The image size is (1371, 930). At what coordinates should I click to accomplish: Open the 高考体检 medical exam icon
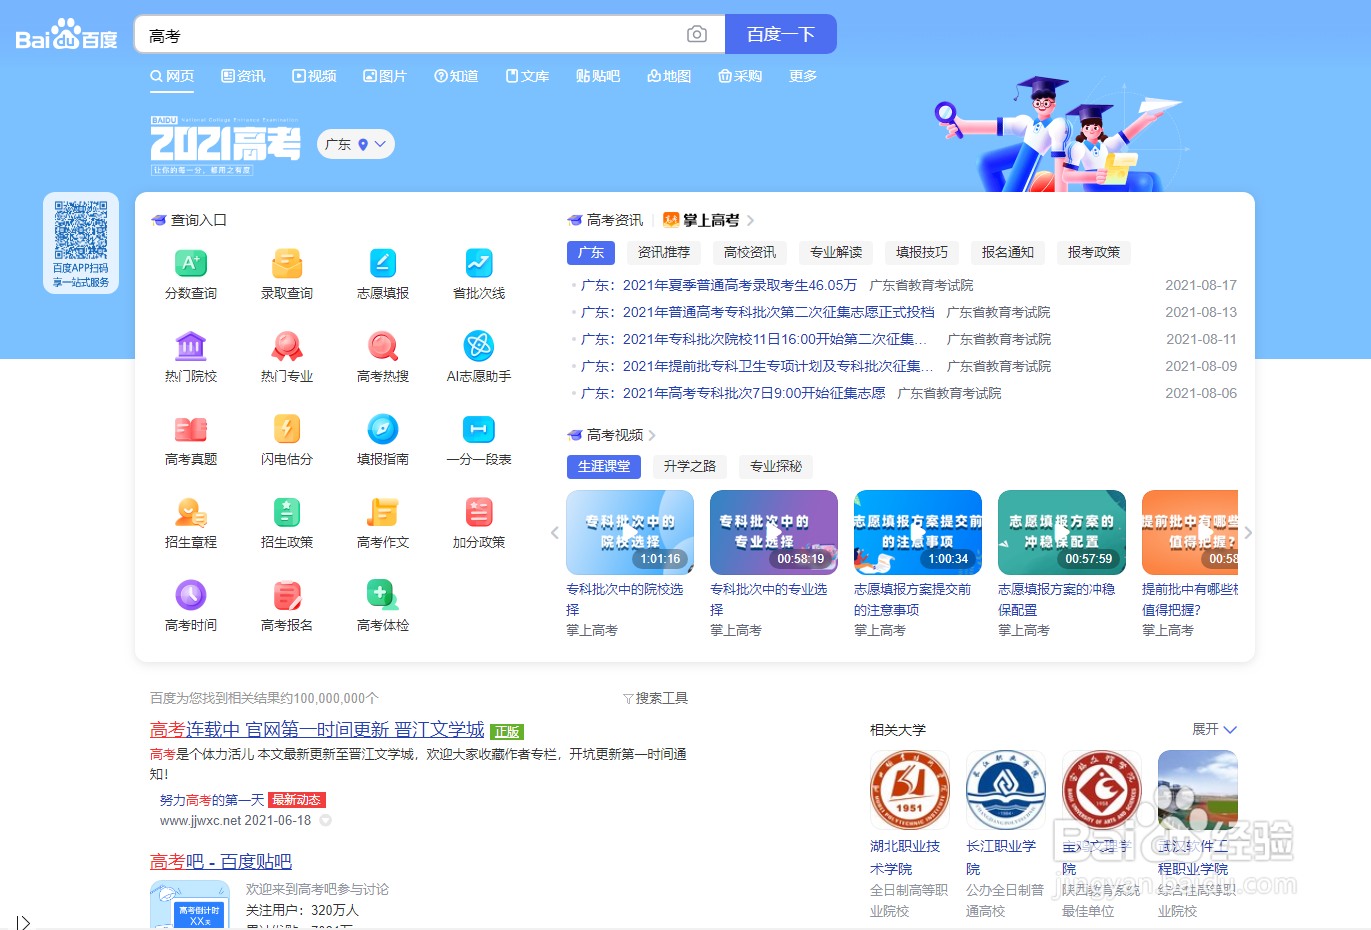[x=383, y=595]
